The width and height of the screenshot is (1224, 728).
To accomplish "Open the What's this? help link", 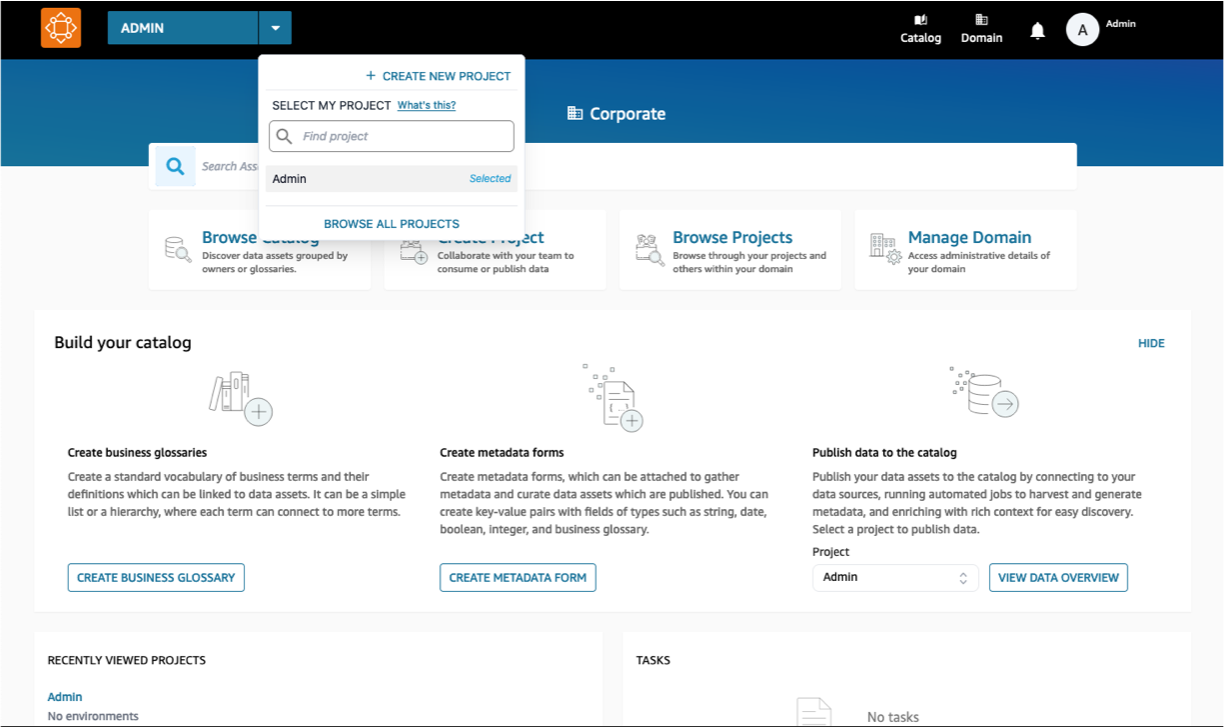I will pos(426,105).
